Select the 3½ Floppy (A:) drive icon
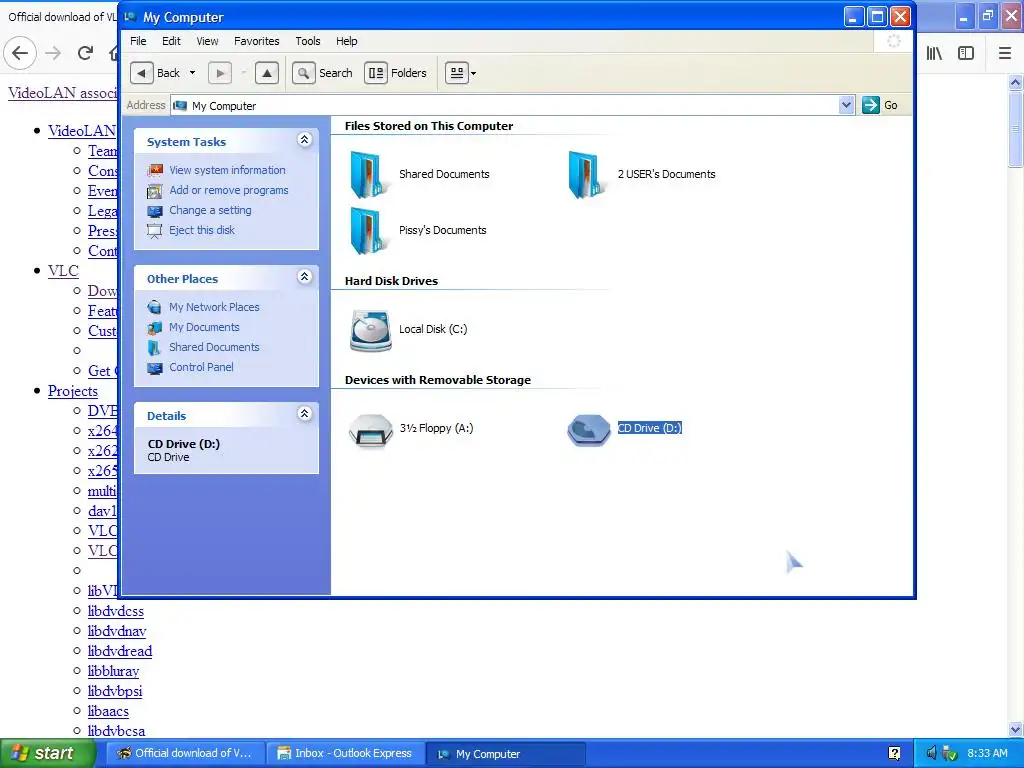The height and width of the screenshot is (768, 1024). 370,430
